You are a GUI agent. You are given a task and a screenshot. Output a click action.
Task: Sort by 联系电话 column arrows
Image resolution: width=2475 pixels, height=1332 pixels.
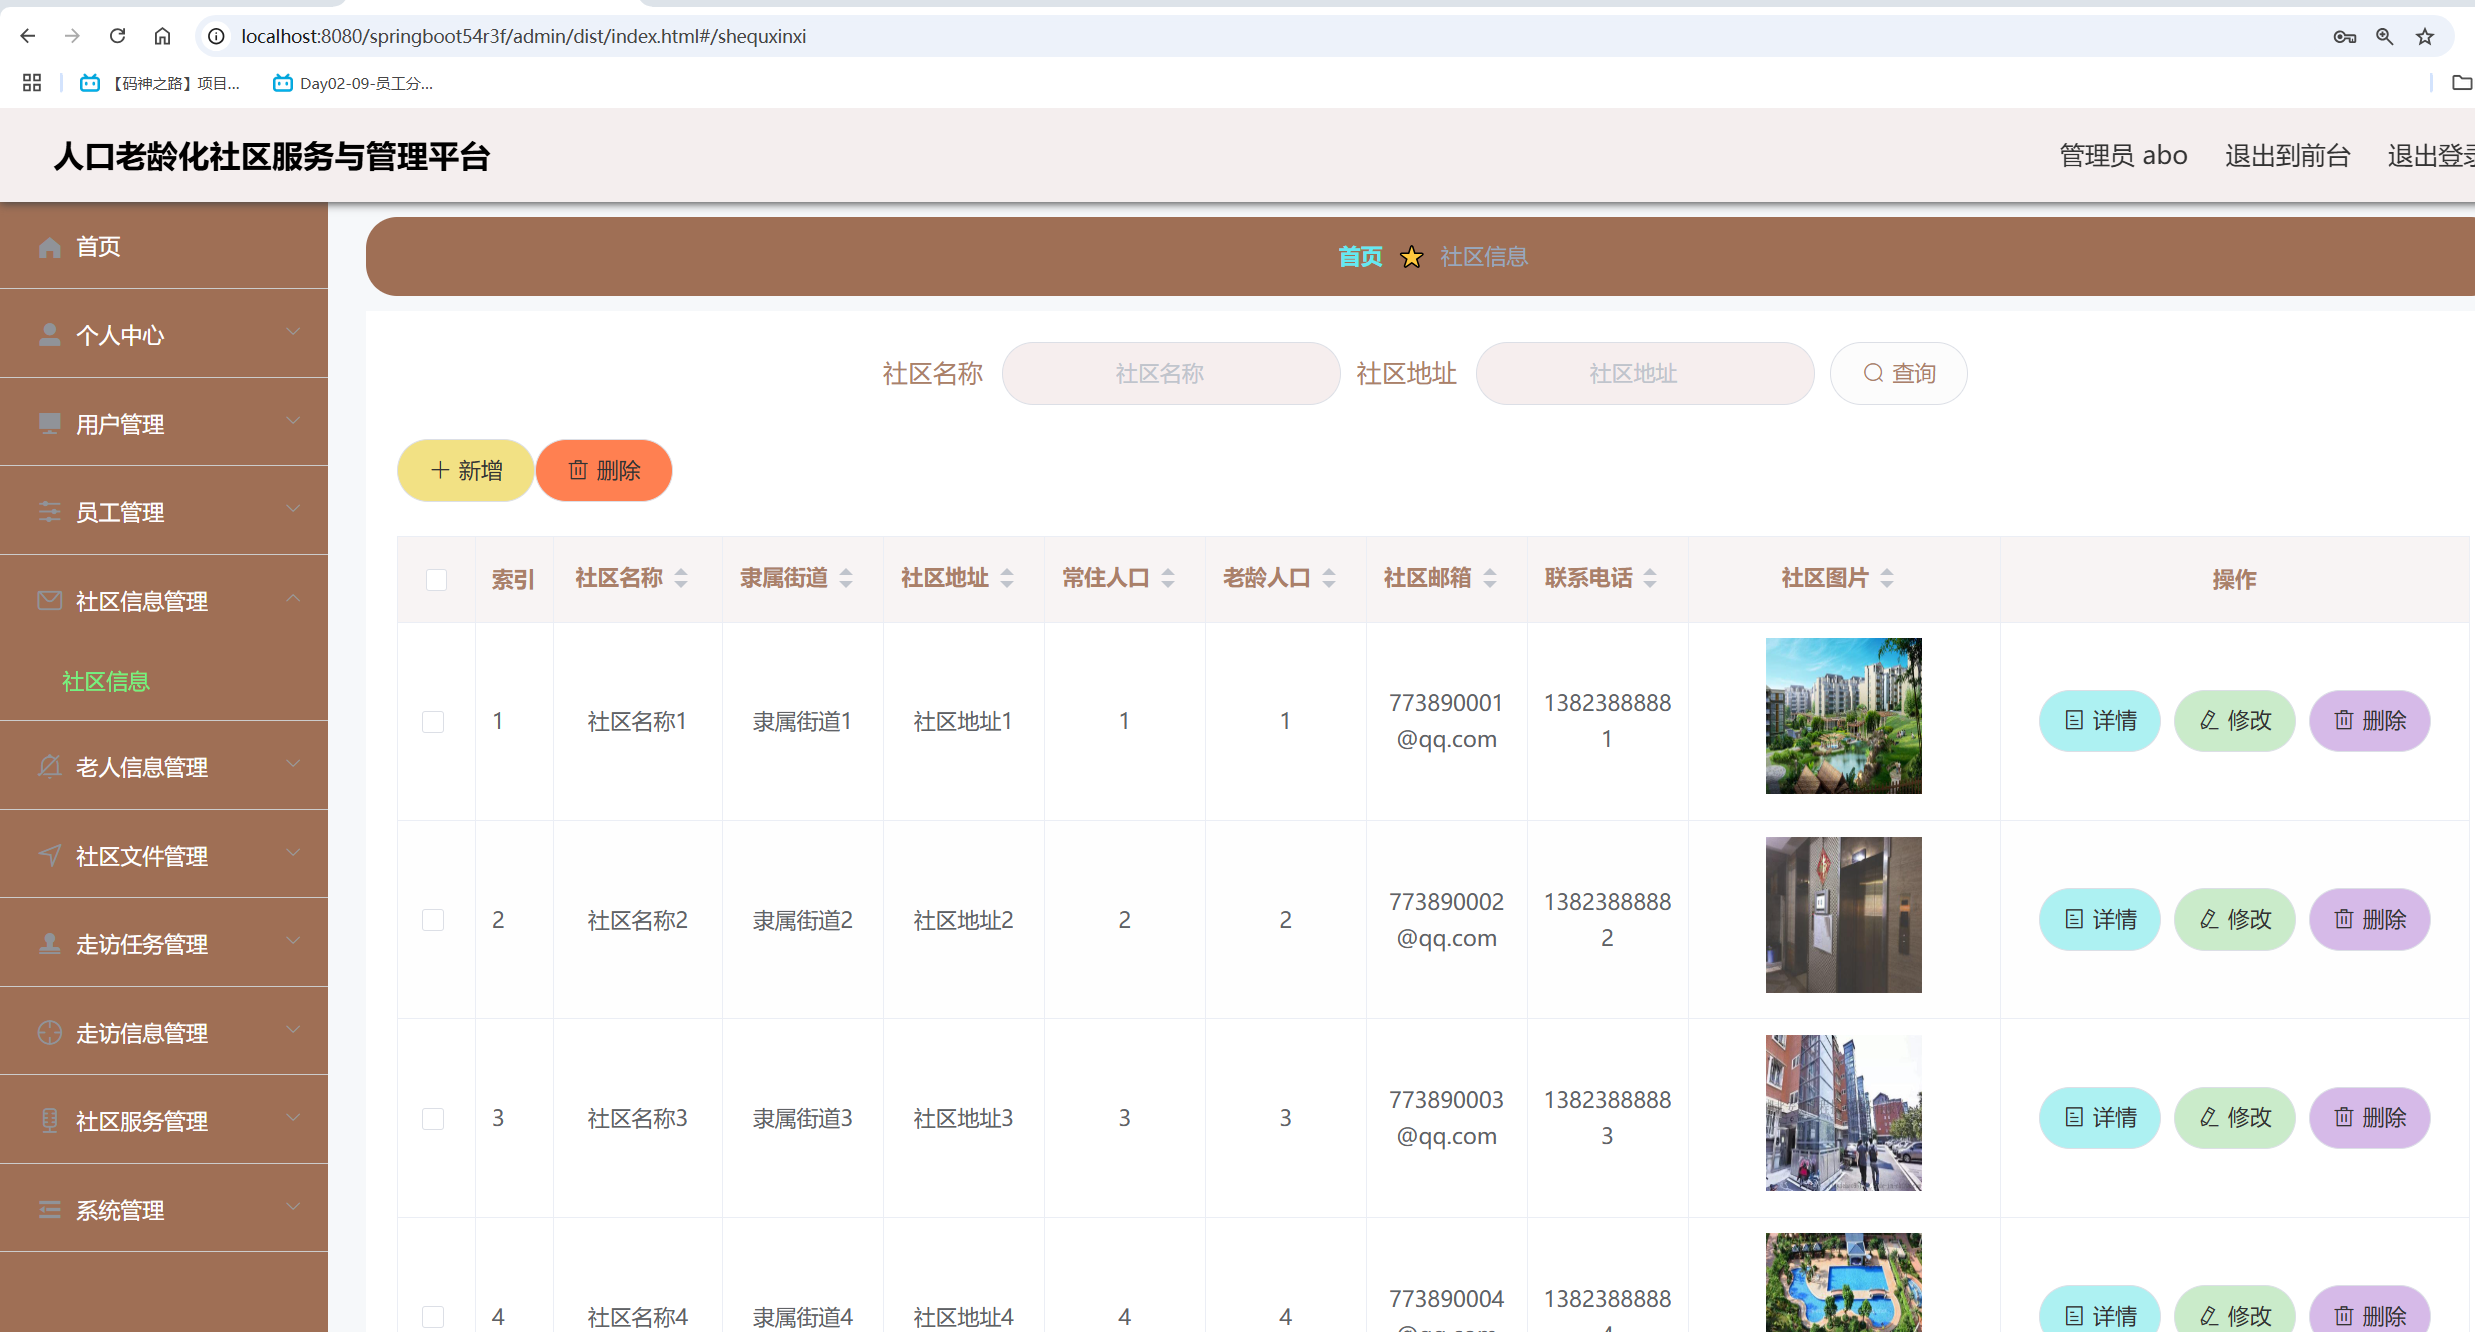click(1650, 578)
